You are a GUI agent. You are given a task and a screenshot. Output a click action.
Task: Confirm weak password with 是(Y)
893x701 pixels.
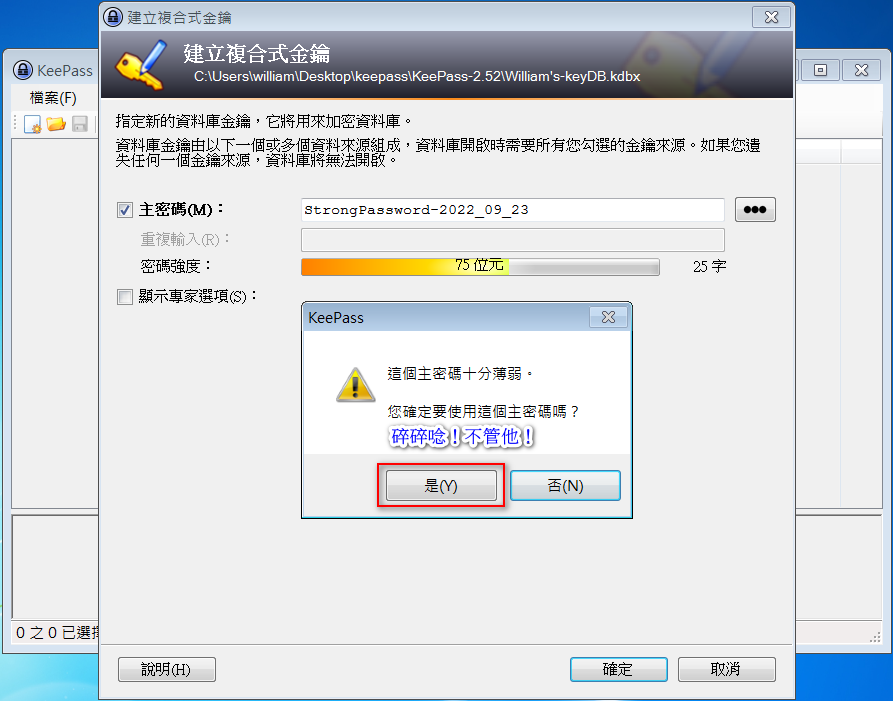tap(441, 486)
